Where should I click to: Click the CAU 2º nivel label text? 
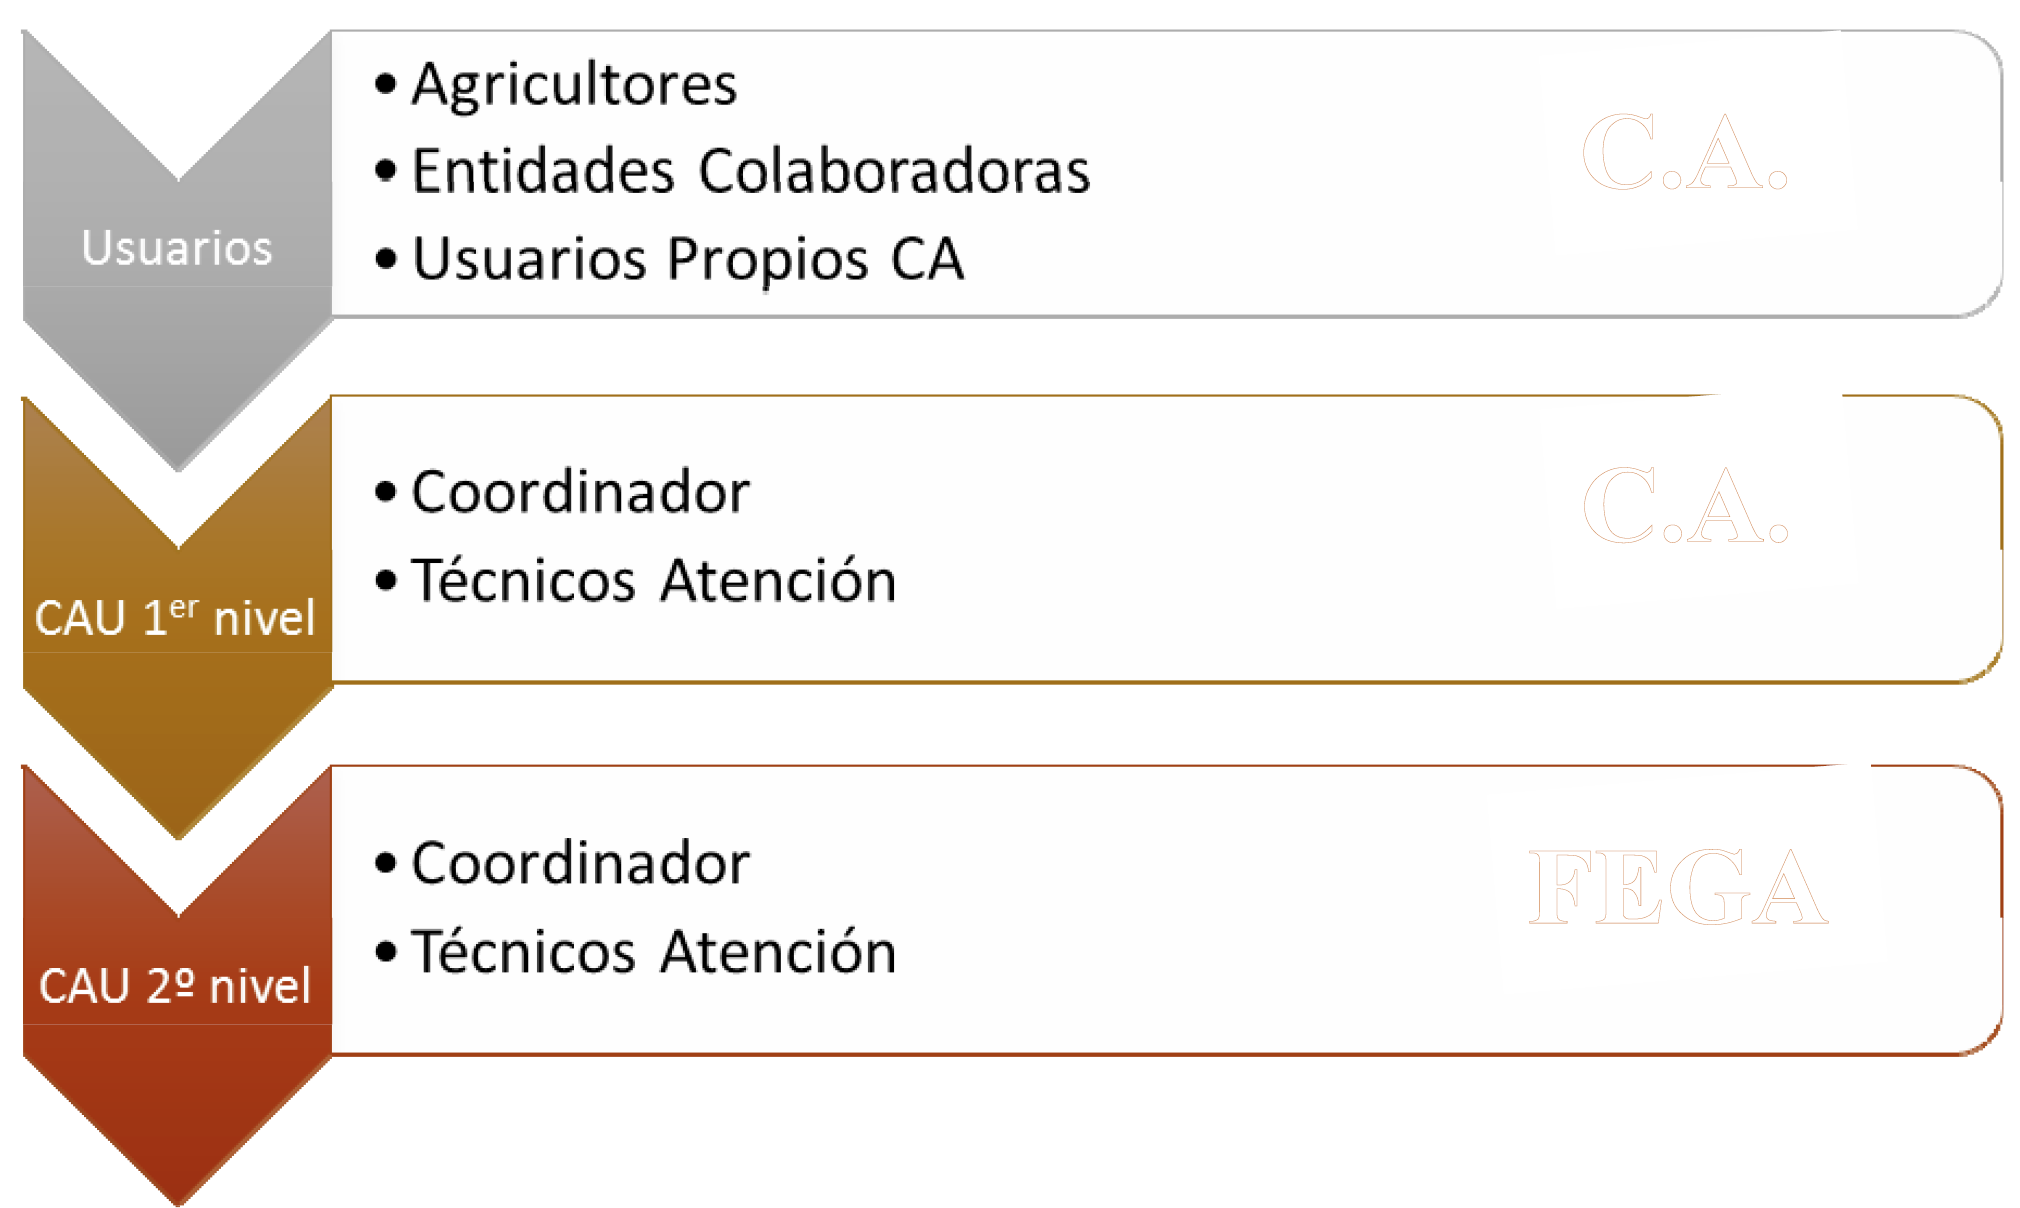coord(175,986)
